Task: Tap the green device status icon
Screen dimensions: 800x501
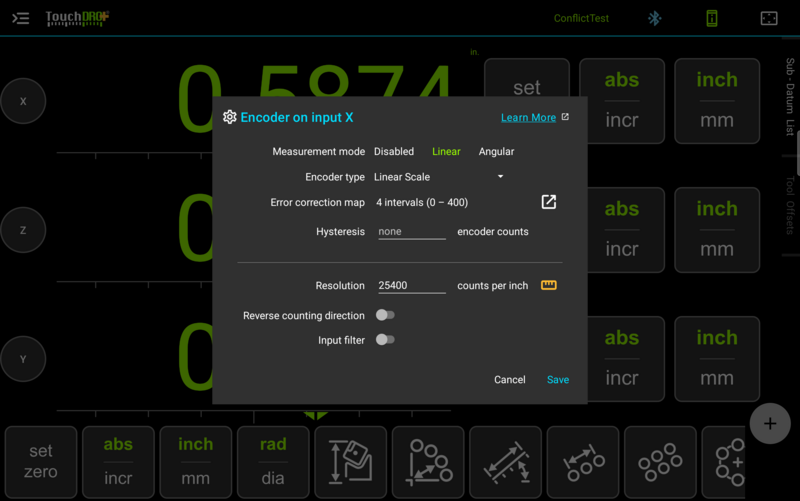Action: coord(712,18)
